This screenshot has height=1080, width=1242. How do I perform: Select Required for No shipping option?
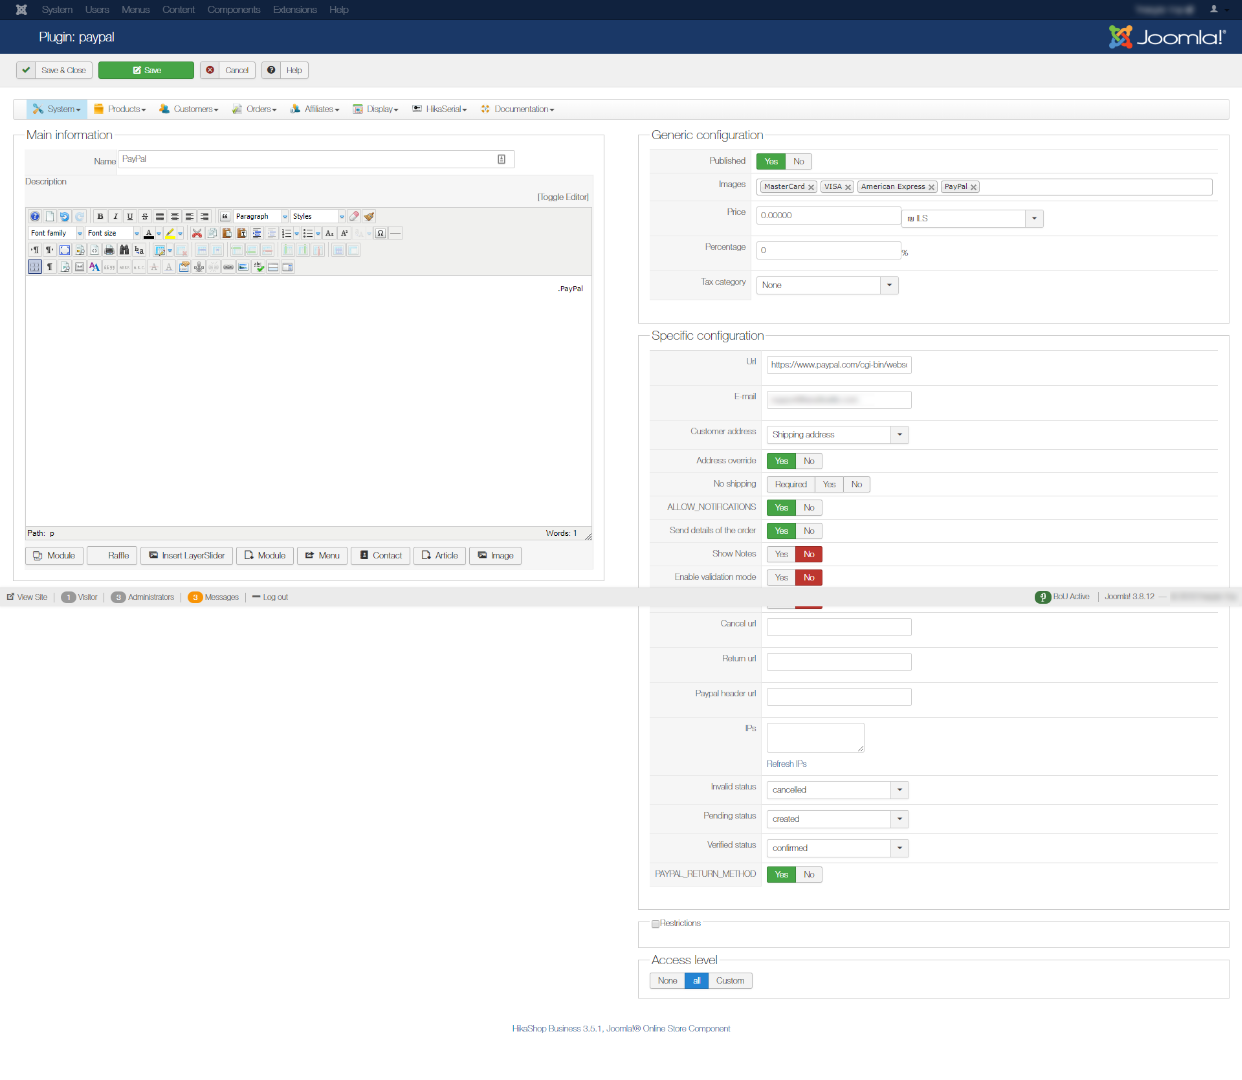click(x=791, y=484)
